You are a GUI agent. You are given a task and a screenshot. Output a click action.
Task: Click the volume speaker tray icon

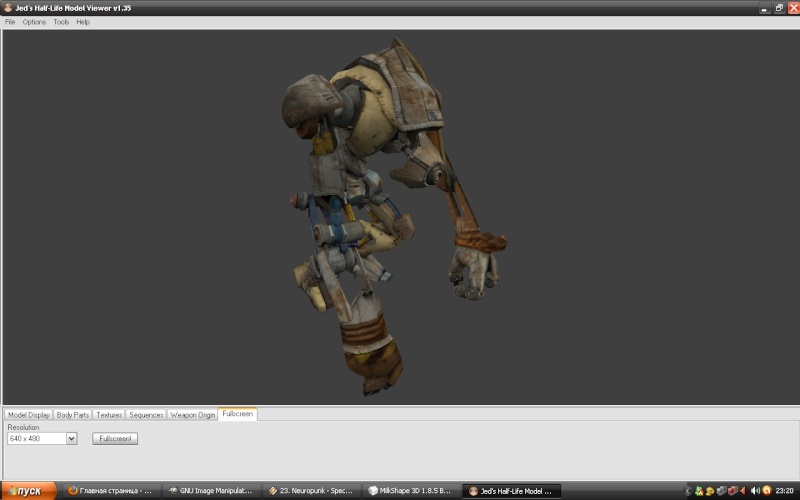point(755,491)
